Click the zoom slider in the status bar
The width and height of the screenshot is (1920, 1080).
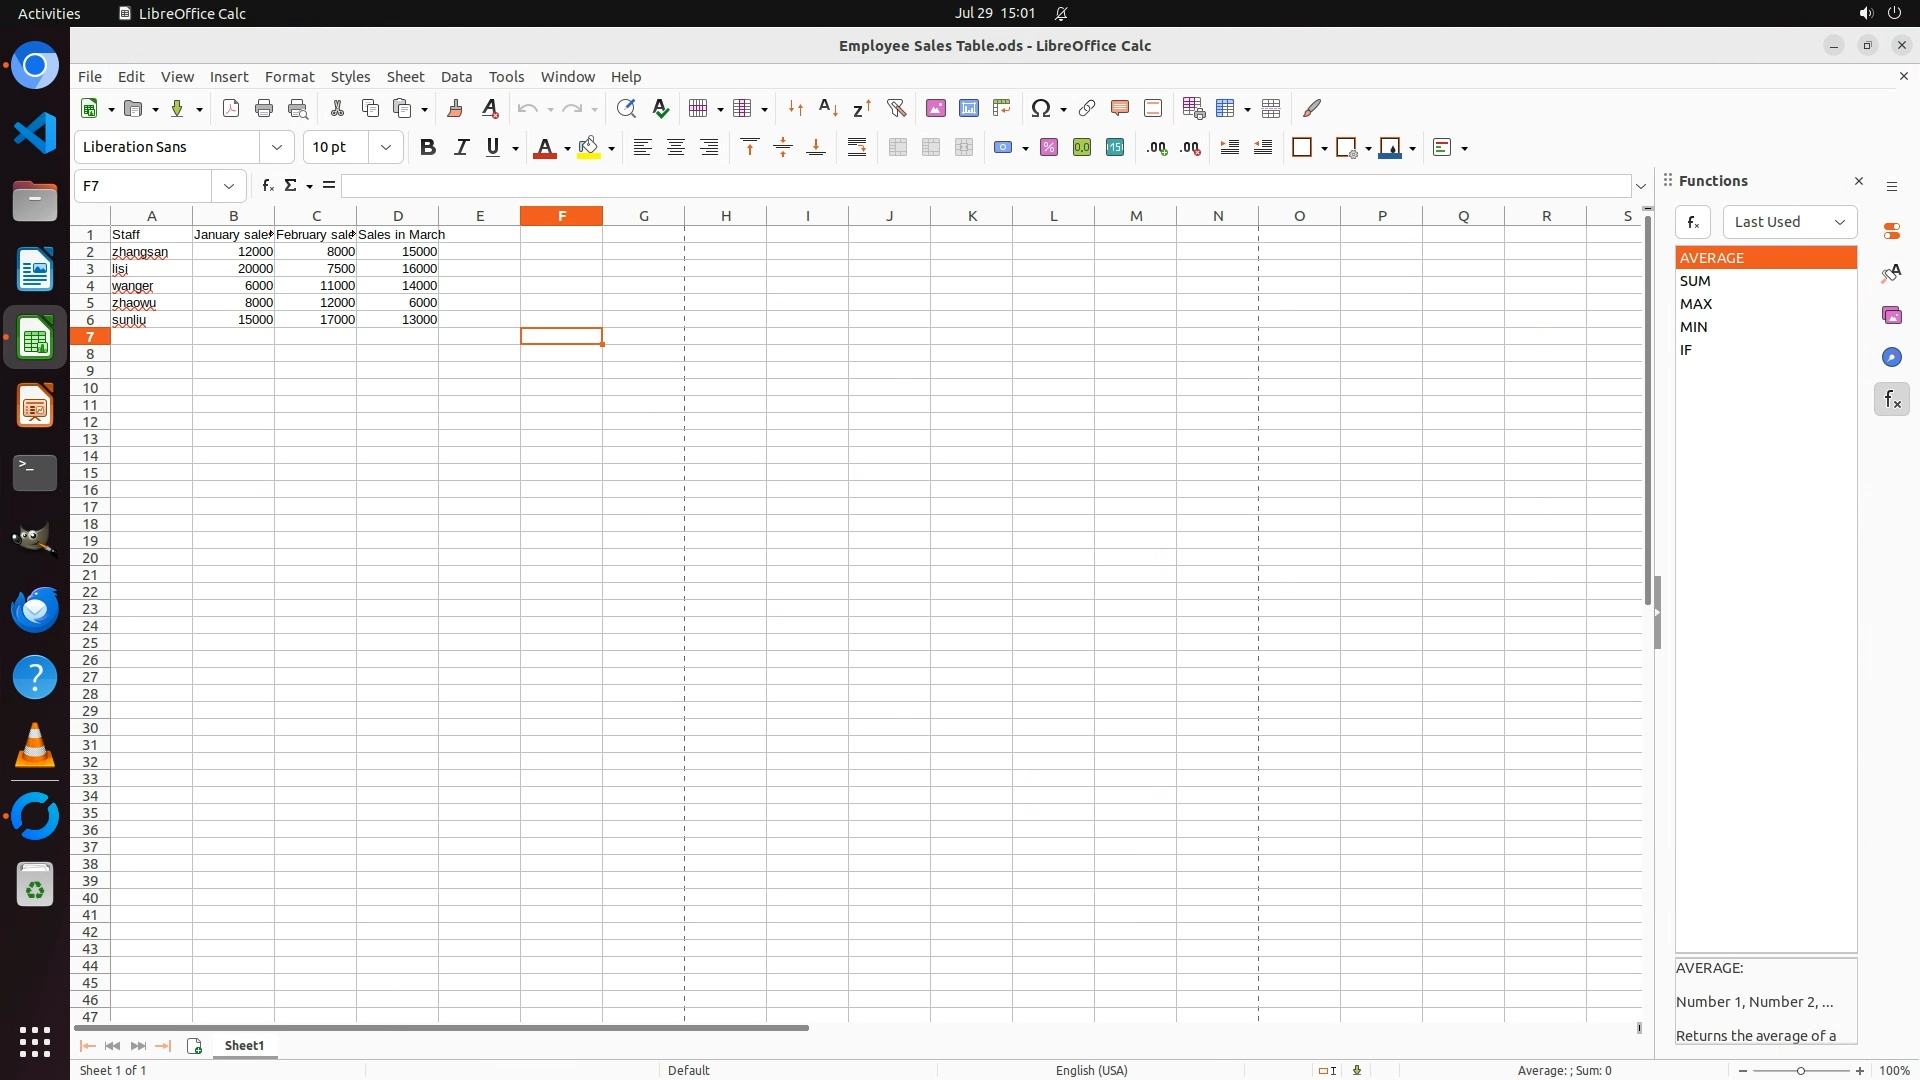pyautogui.click(x=1801, y=1071)
